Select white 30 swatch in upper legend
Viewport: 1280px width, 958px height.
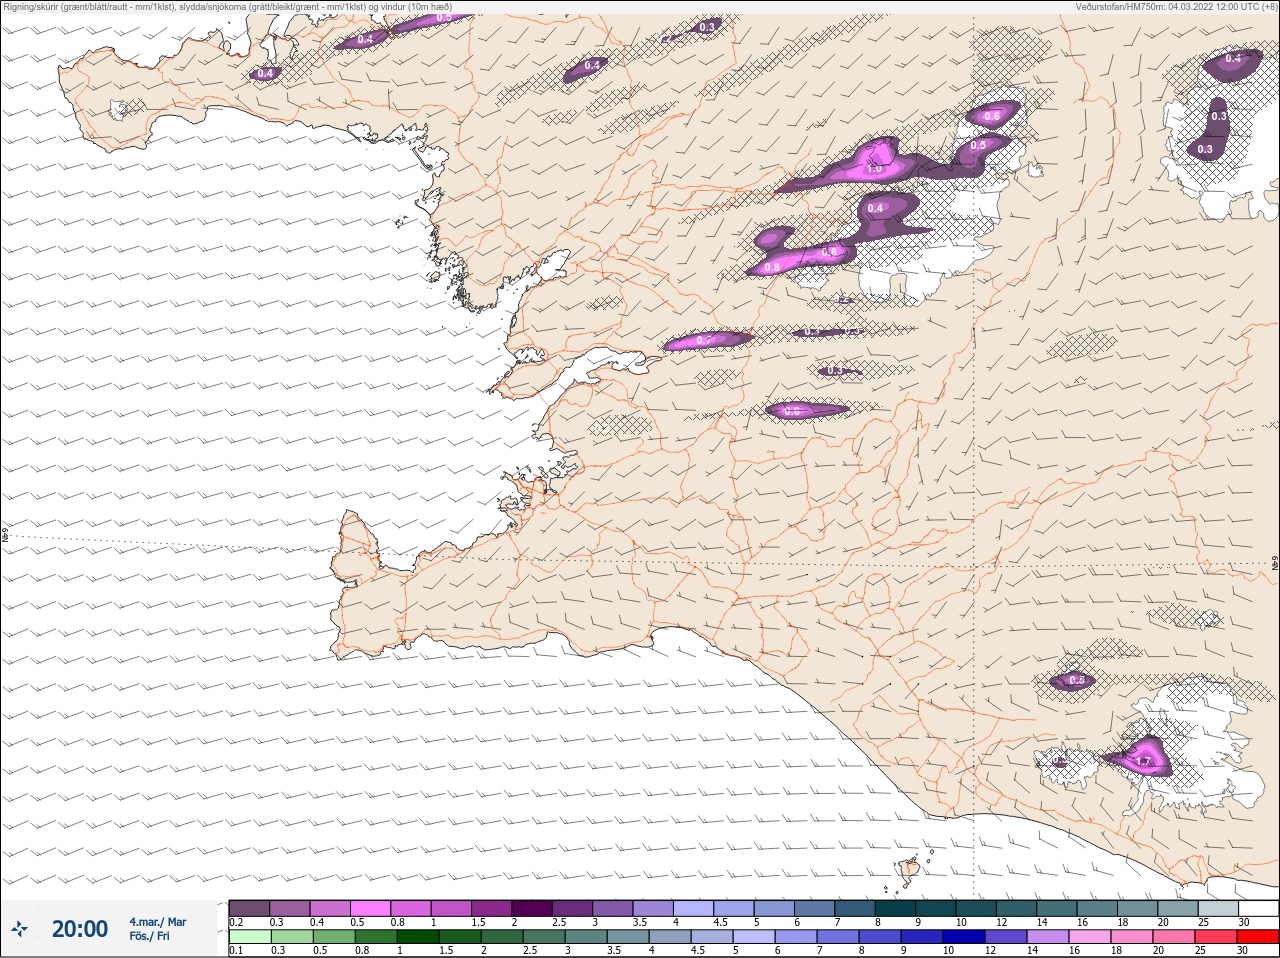coord(1258,908)
